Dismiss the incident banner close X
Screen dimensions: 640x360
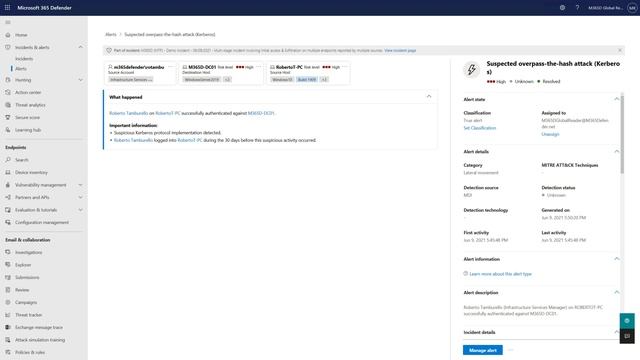click(620, 51)
